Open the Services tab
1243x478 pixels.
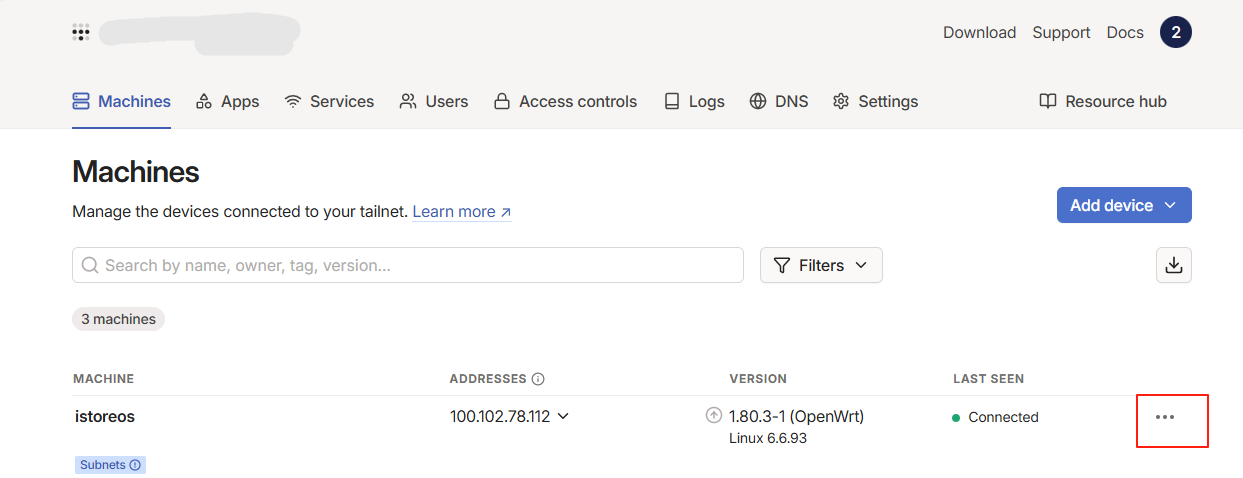329,101
